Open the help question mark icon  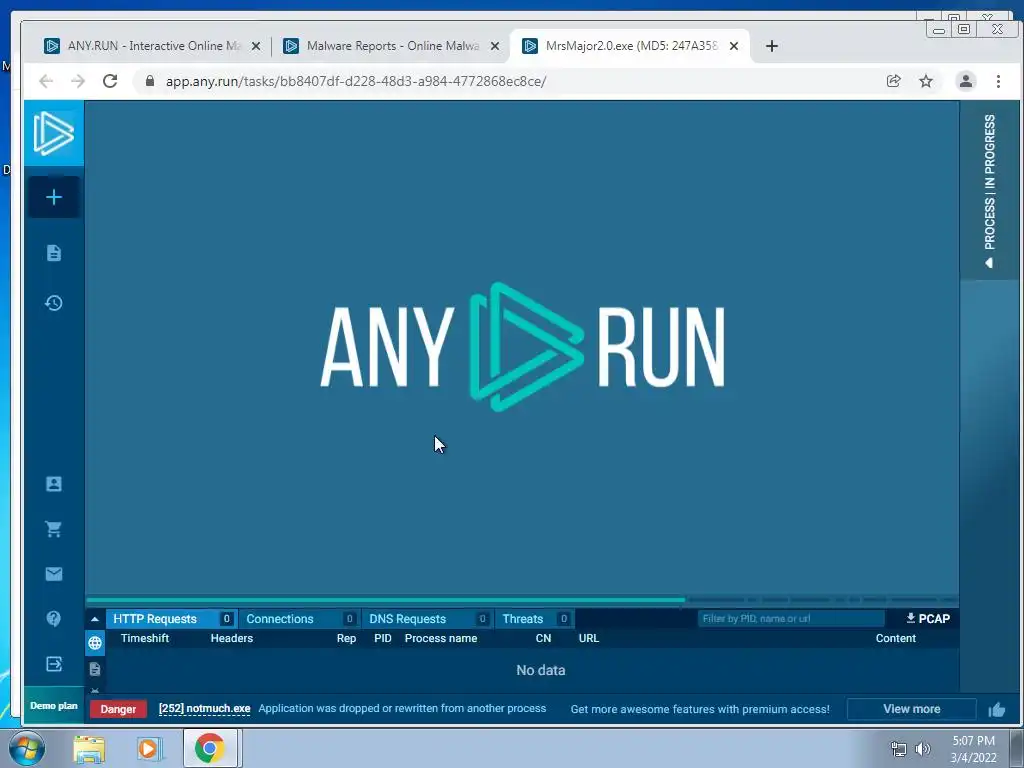pyautogui.click(x=54, y=618)
